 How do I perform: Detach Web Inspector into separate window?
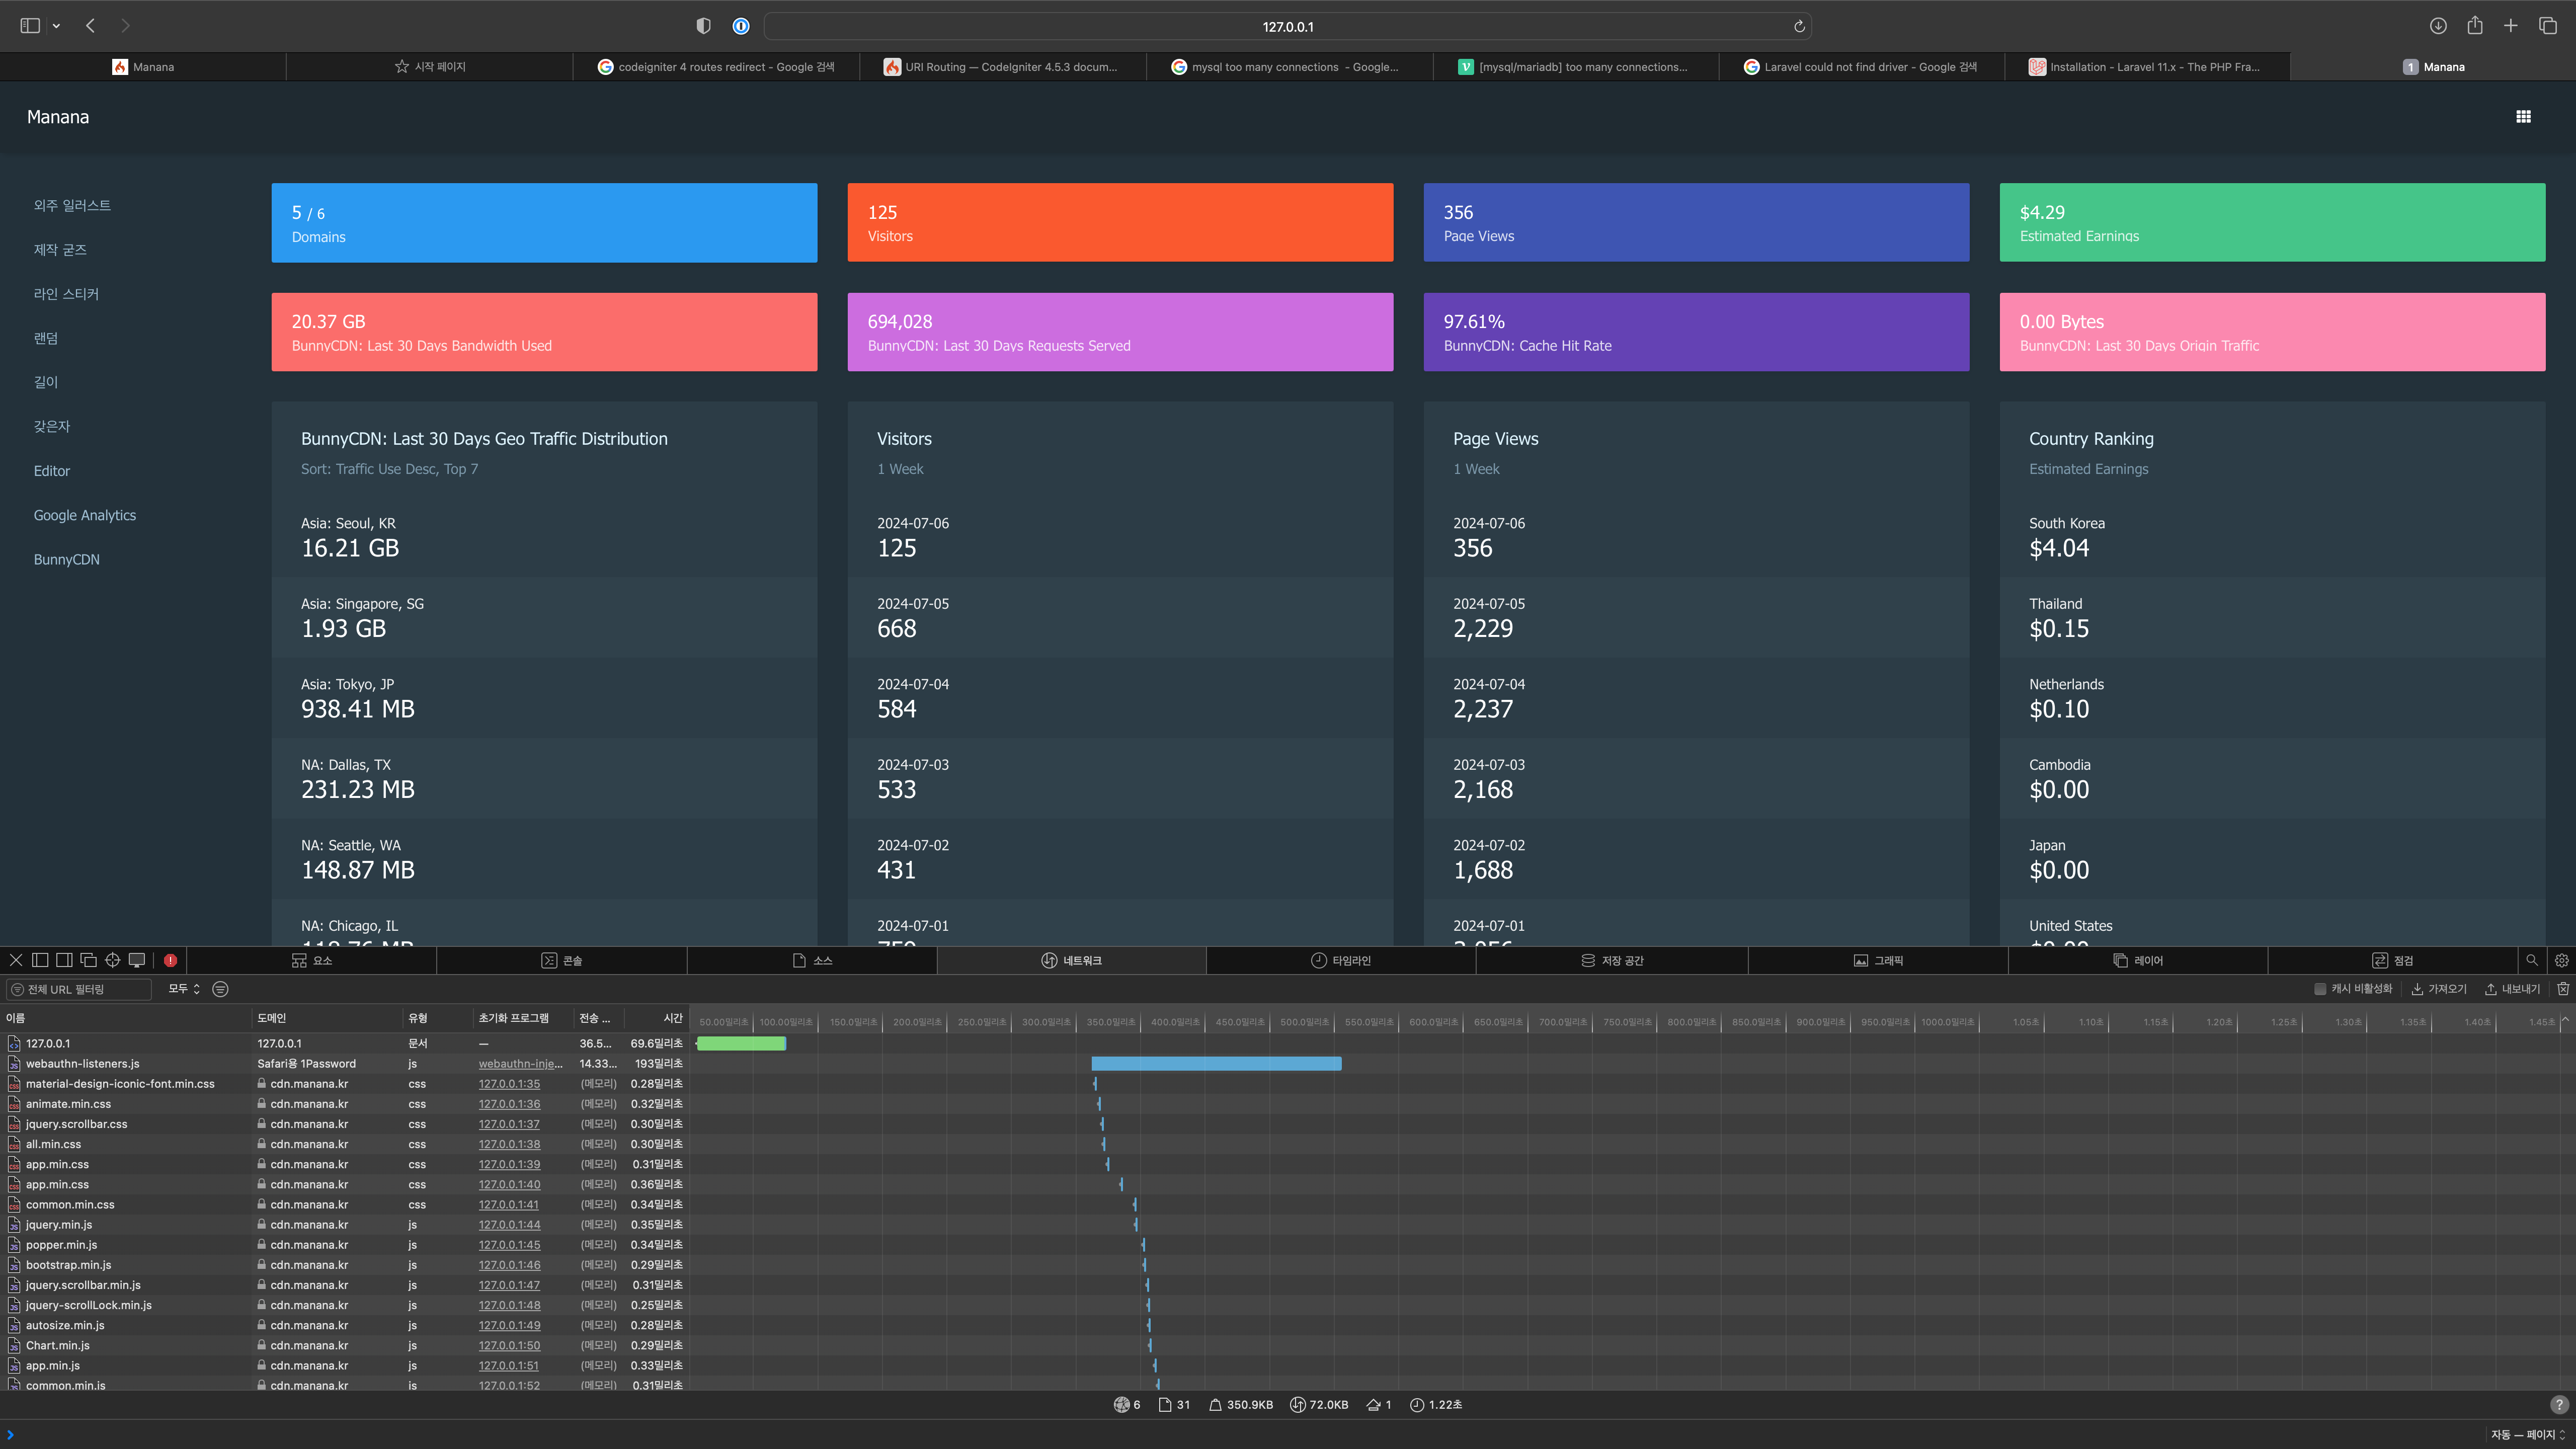pyautogui.click(x=88, y=960)
